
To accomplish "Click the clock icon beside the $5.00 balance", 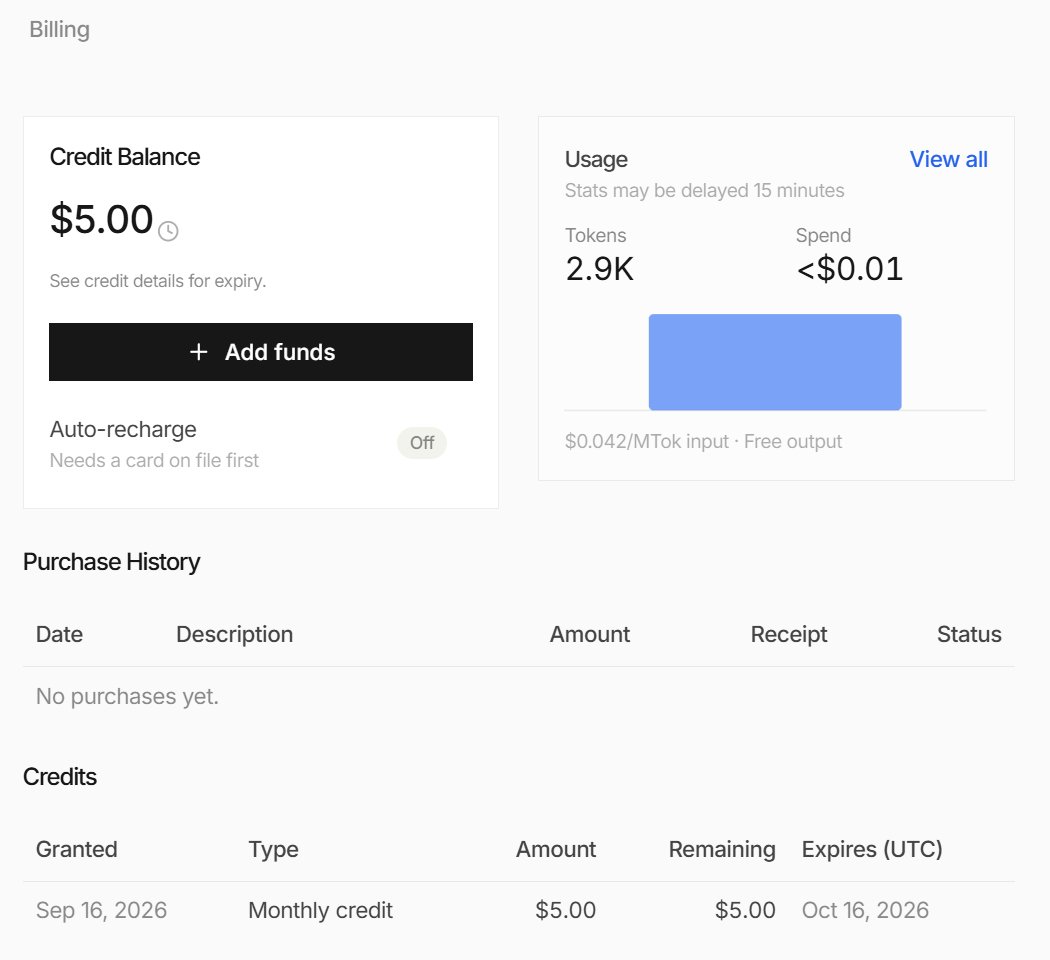I will coord(168,231).
